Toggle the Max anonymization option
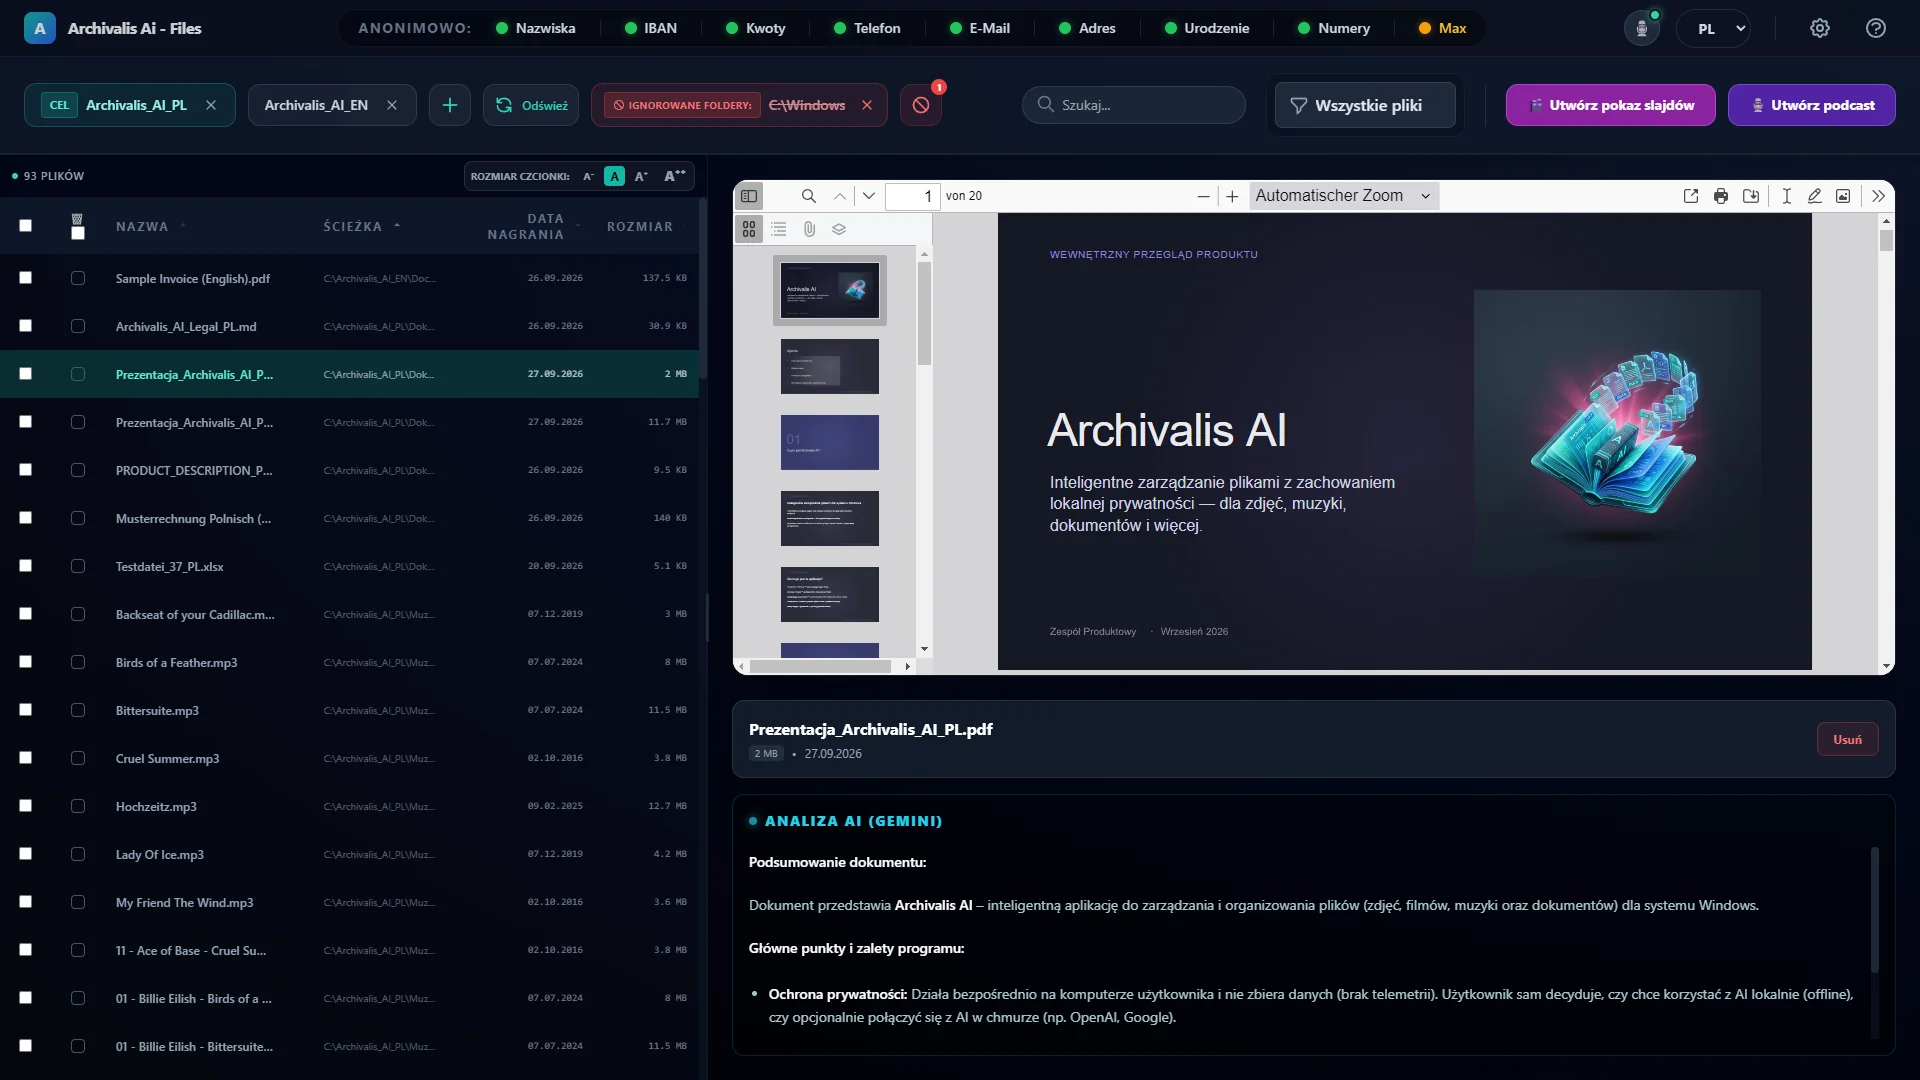 point(1442,28)
